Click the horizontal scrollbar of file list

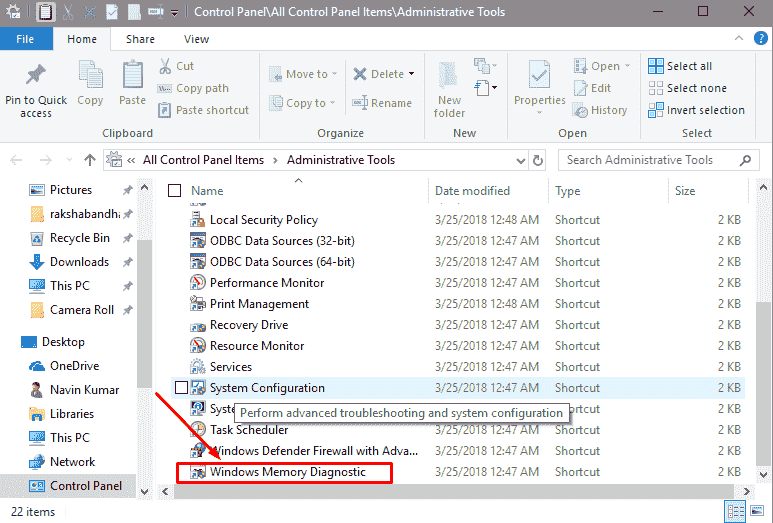pos(453,491)
